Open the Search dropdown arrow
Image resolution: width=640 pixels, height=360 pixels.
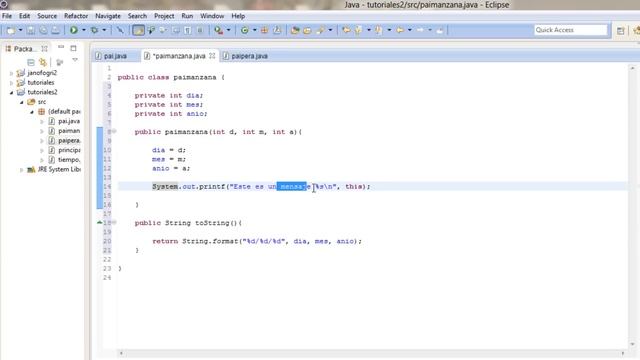(x=330, y=30)
